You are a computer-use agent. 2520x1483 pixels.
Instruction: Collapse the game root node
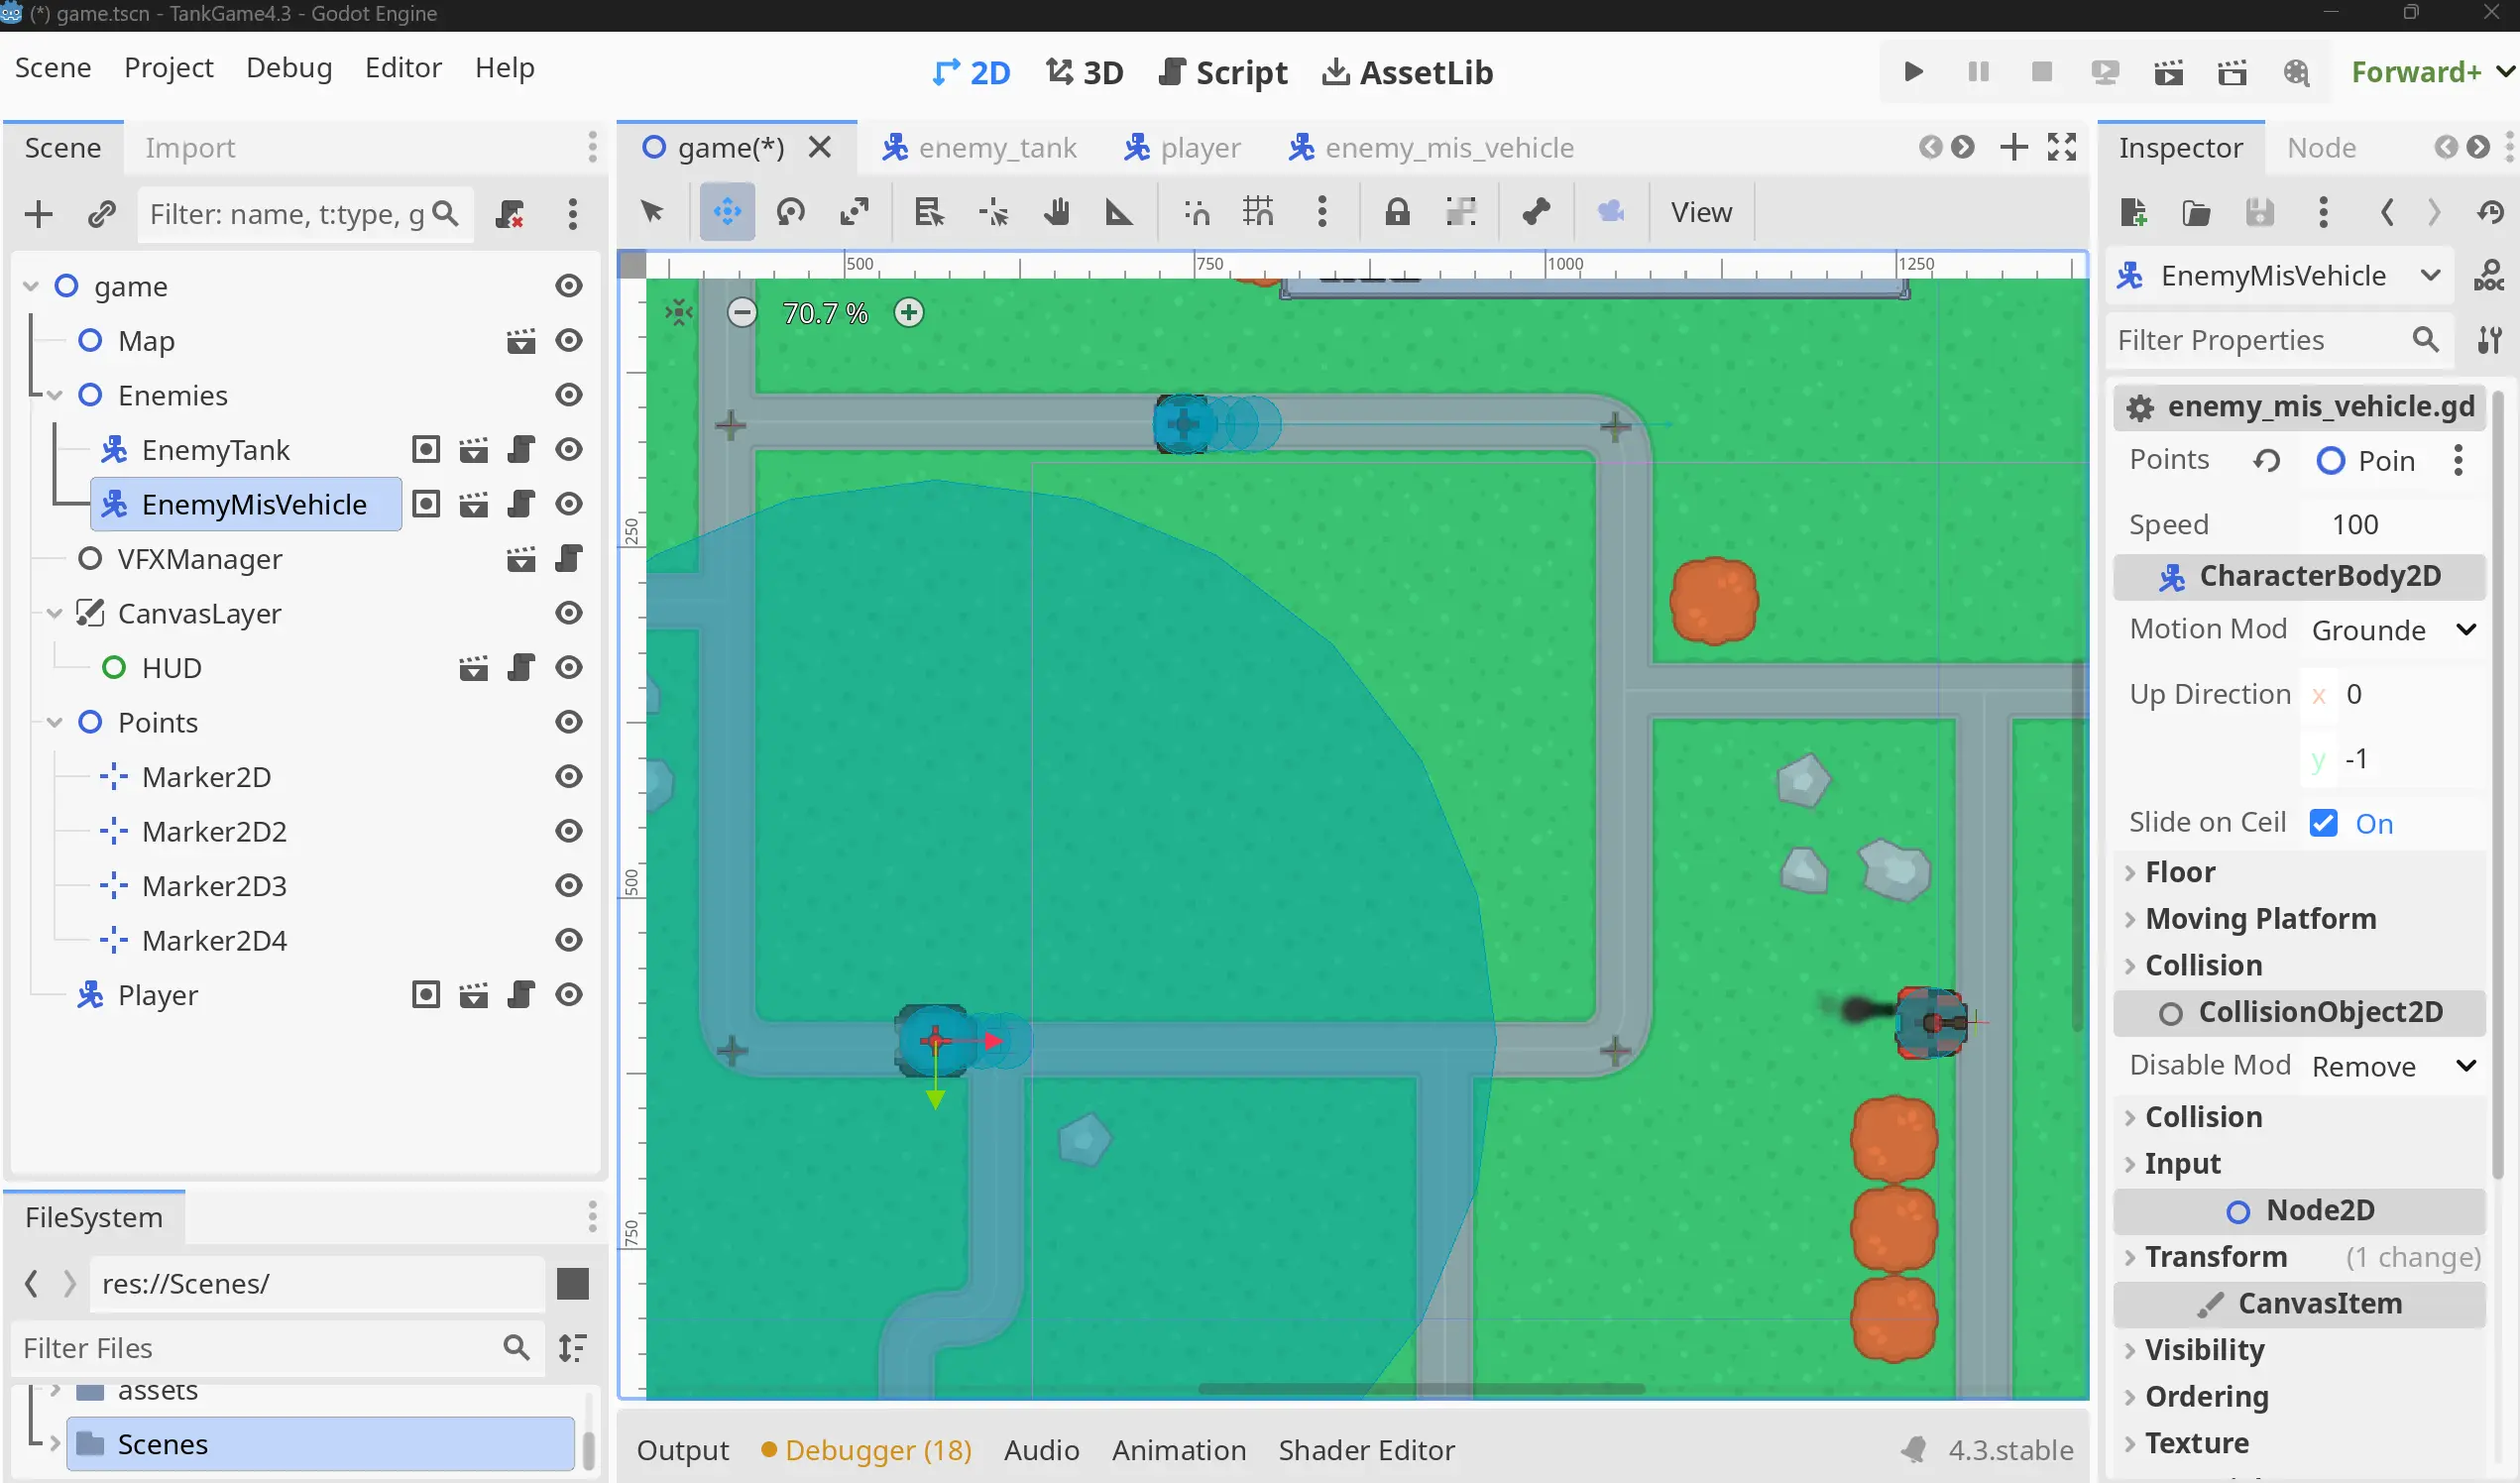31,287
